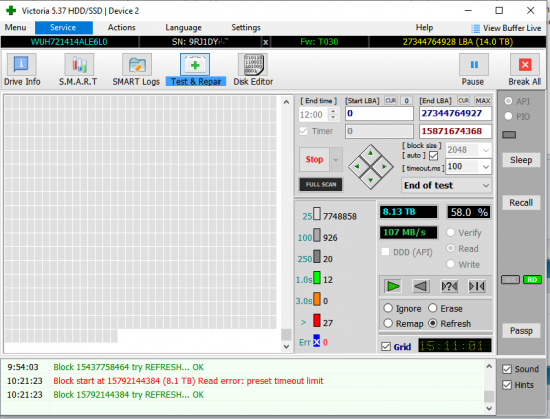550x419 pixels.
Task: Toggle the Grid checkbox
Action: pos(386,346)
